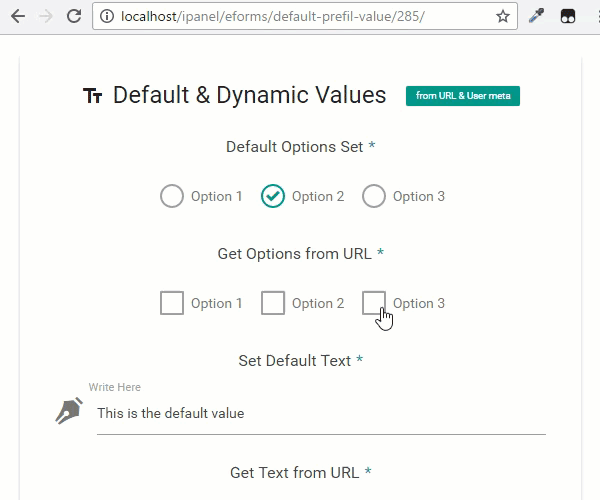Click the Tt typography icon beside heading

93,96
